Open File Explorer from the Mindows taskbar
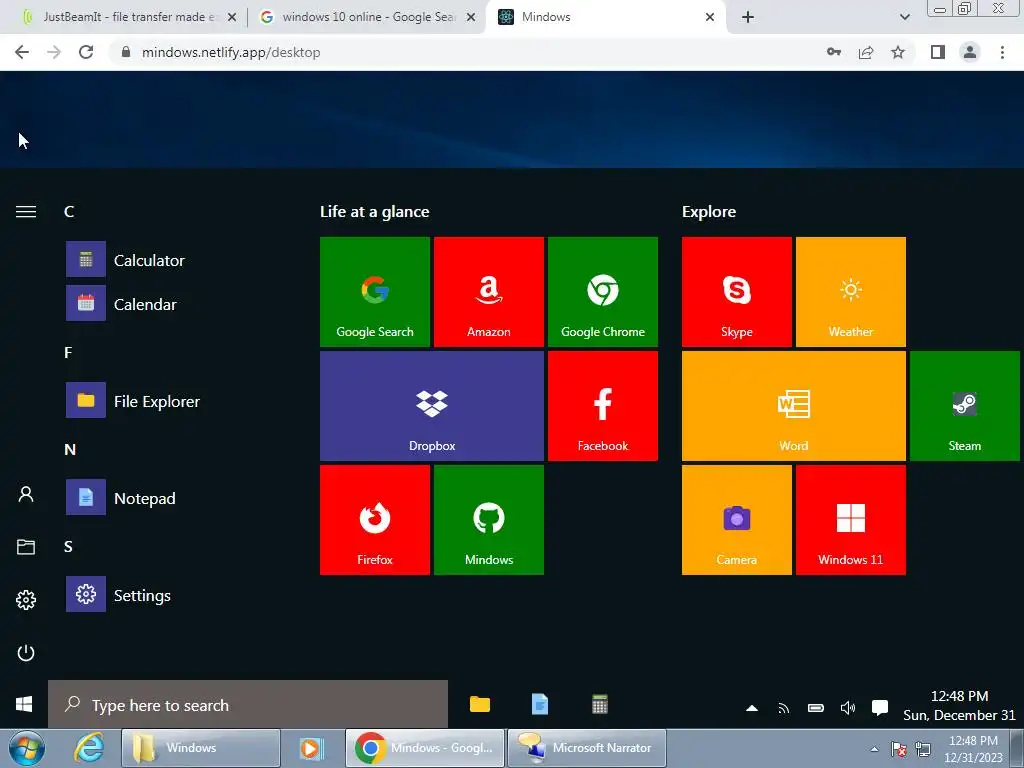Image resolution: width=1024 pixels, height=768 pixels. coord(480,705)
